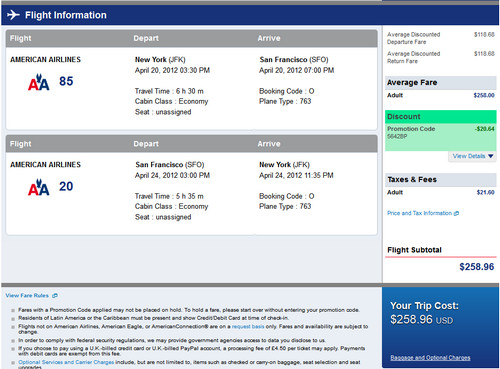This screenshot has width=500, height=369.
Task: Click the $258.96 flight subtotal amount
Action: pos(477,267)
